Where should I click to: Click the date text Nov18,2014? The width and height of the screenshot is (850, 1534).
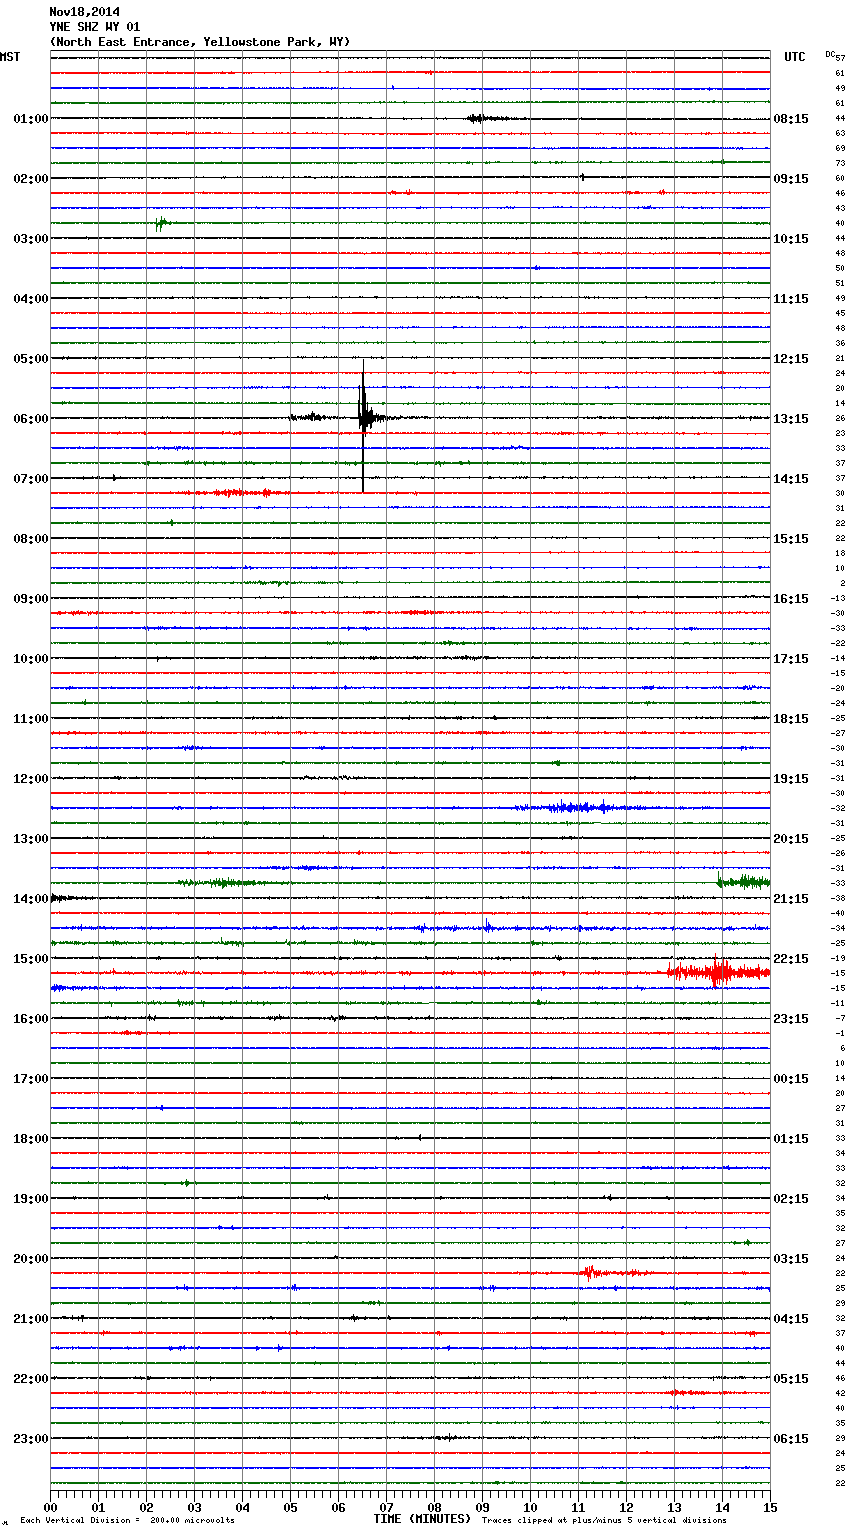[x=84, y=12]
